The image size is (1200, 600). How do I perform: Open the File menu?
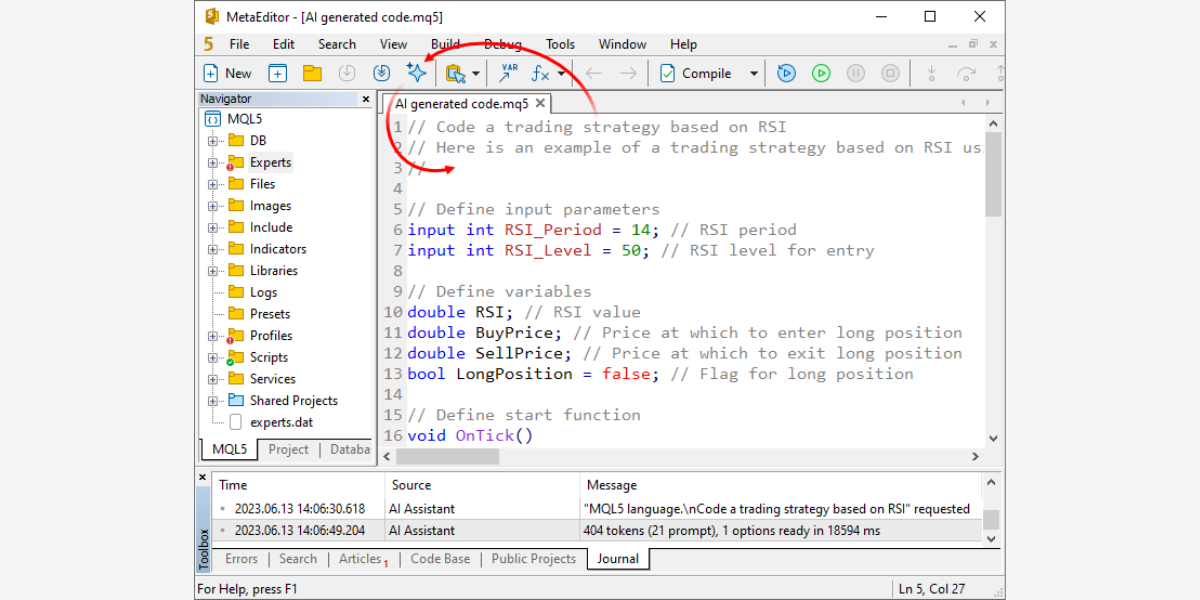point(239,44)
